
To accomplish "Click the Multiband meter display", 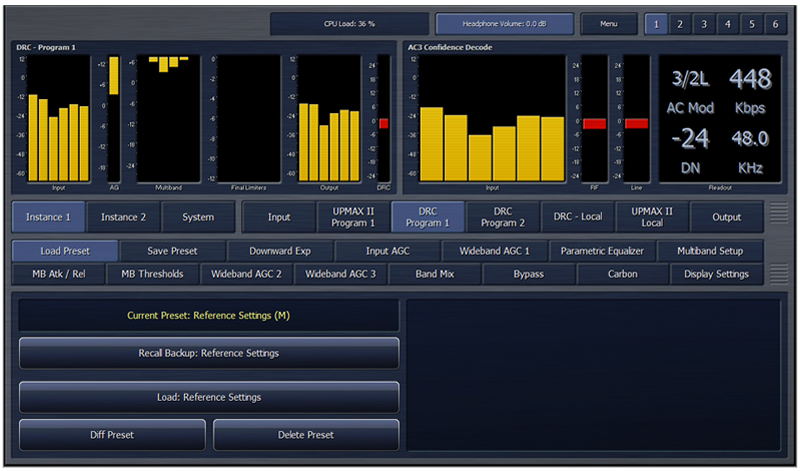I will click(x=168, y=118).
